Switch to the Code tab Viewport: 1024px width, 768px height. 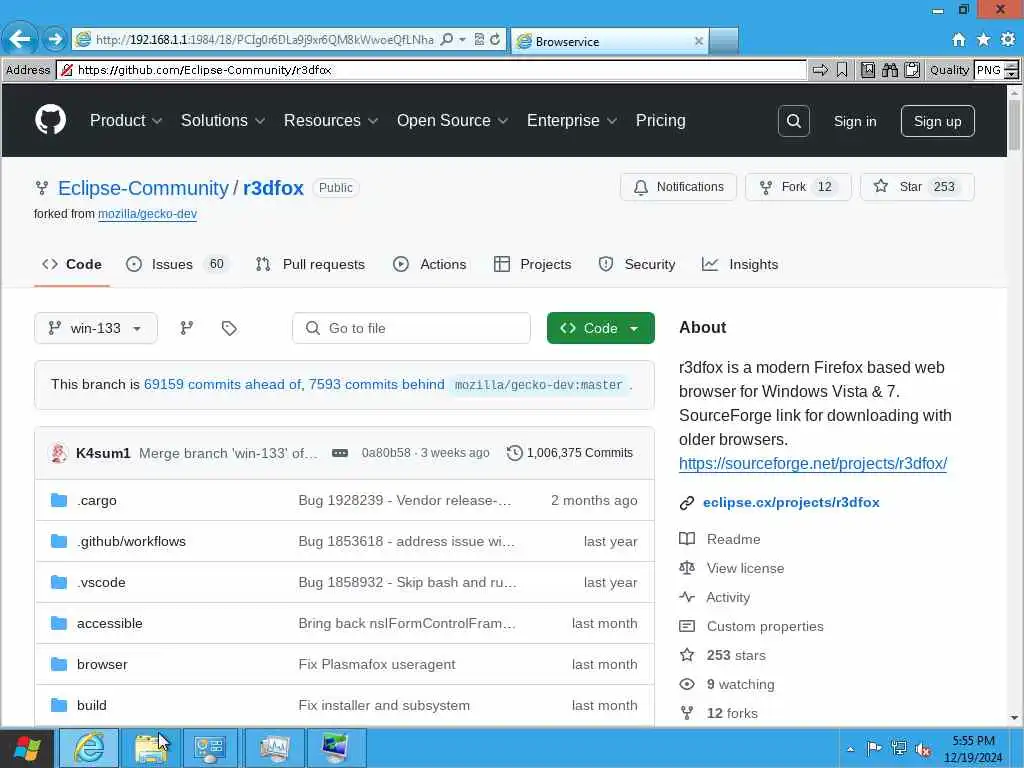pyautogui.click(x=72, y=264)
